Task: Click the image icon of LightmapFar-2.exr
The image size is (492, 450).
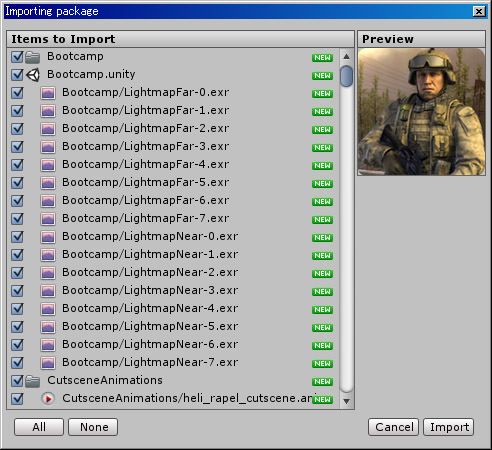Action: (48, 129)
